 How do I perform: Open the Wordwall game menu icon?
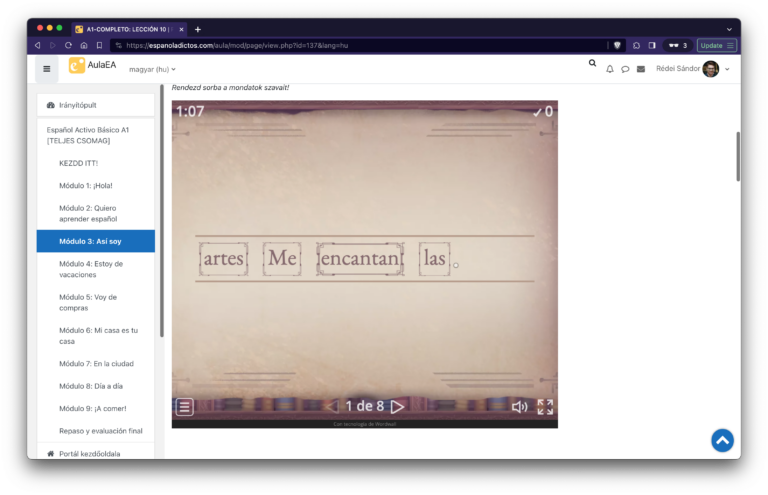185,406
